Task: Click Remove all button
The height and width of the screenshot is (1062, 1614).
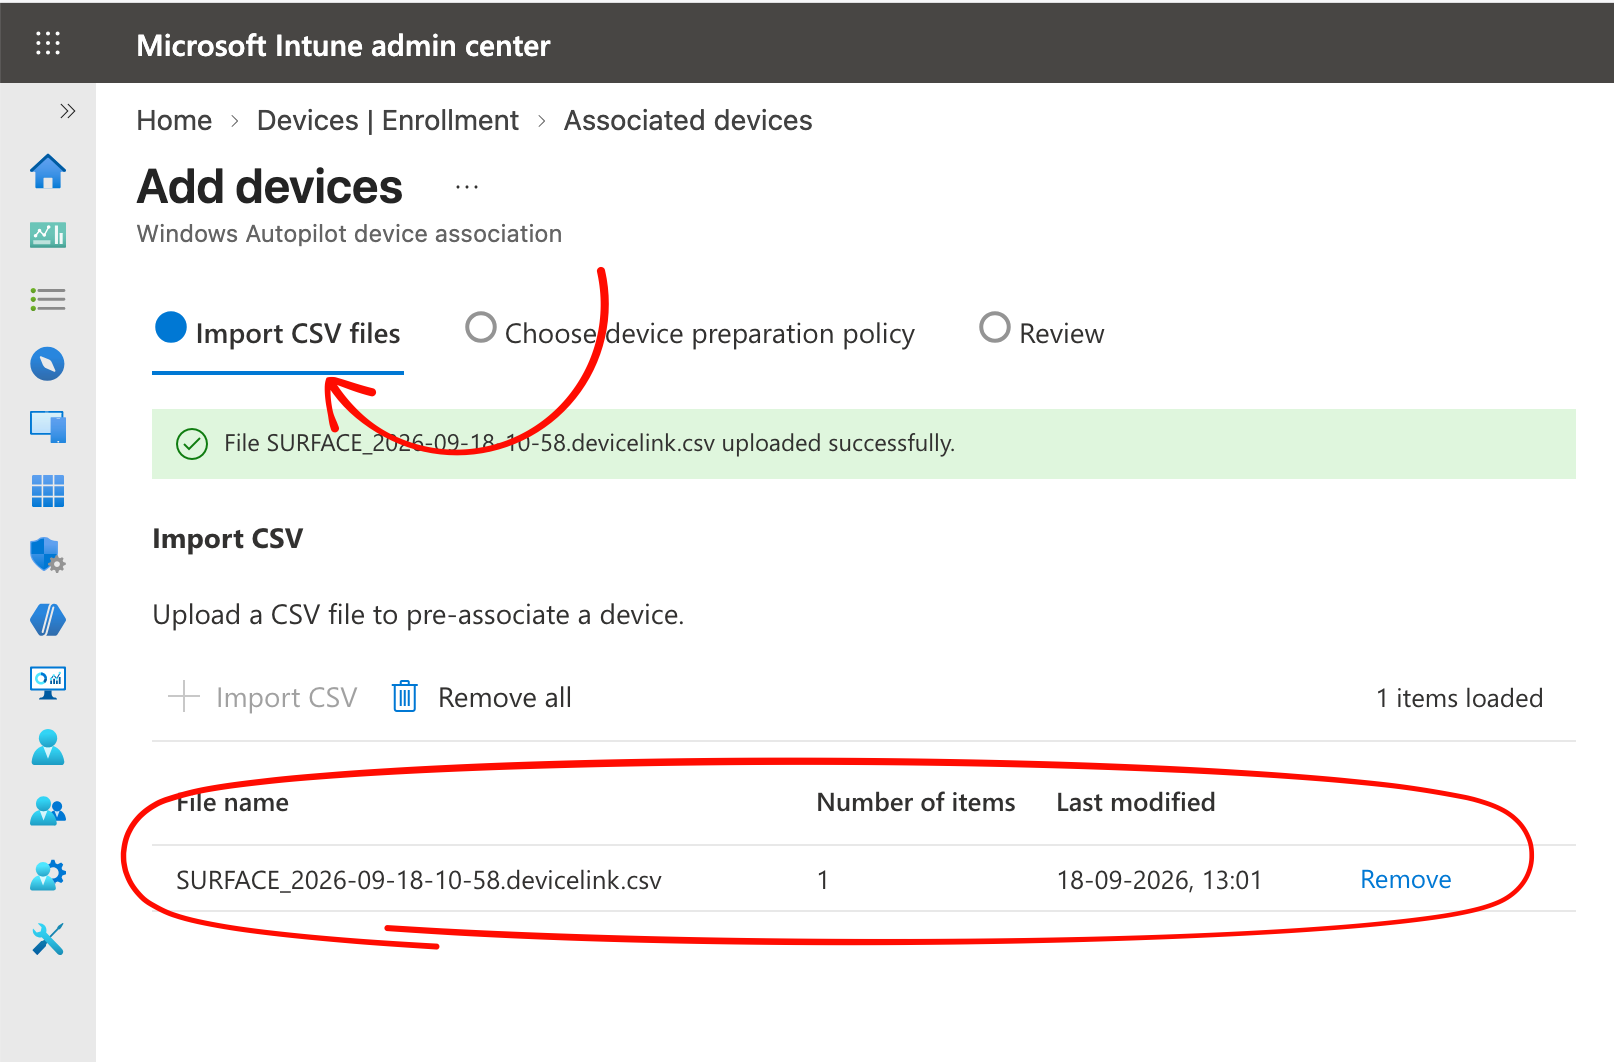Action: 481,697
